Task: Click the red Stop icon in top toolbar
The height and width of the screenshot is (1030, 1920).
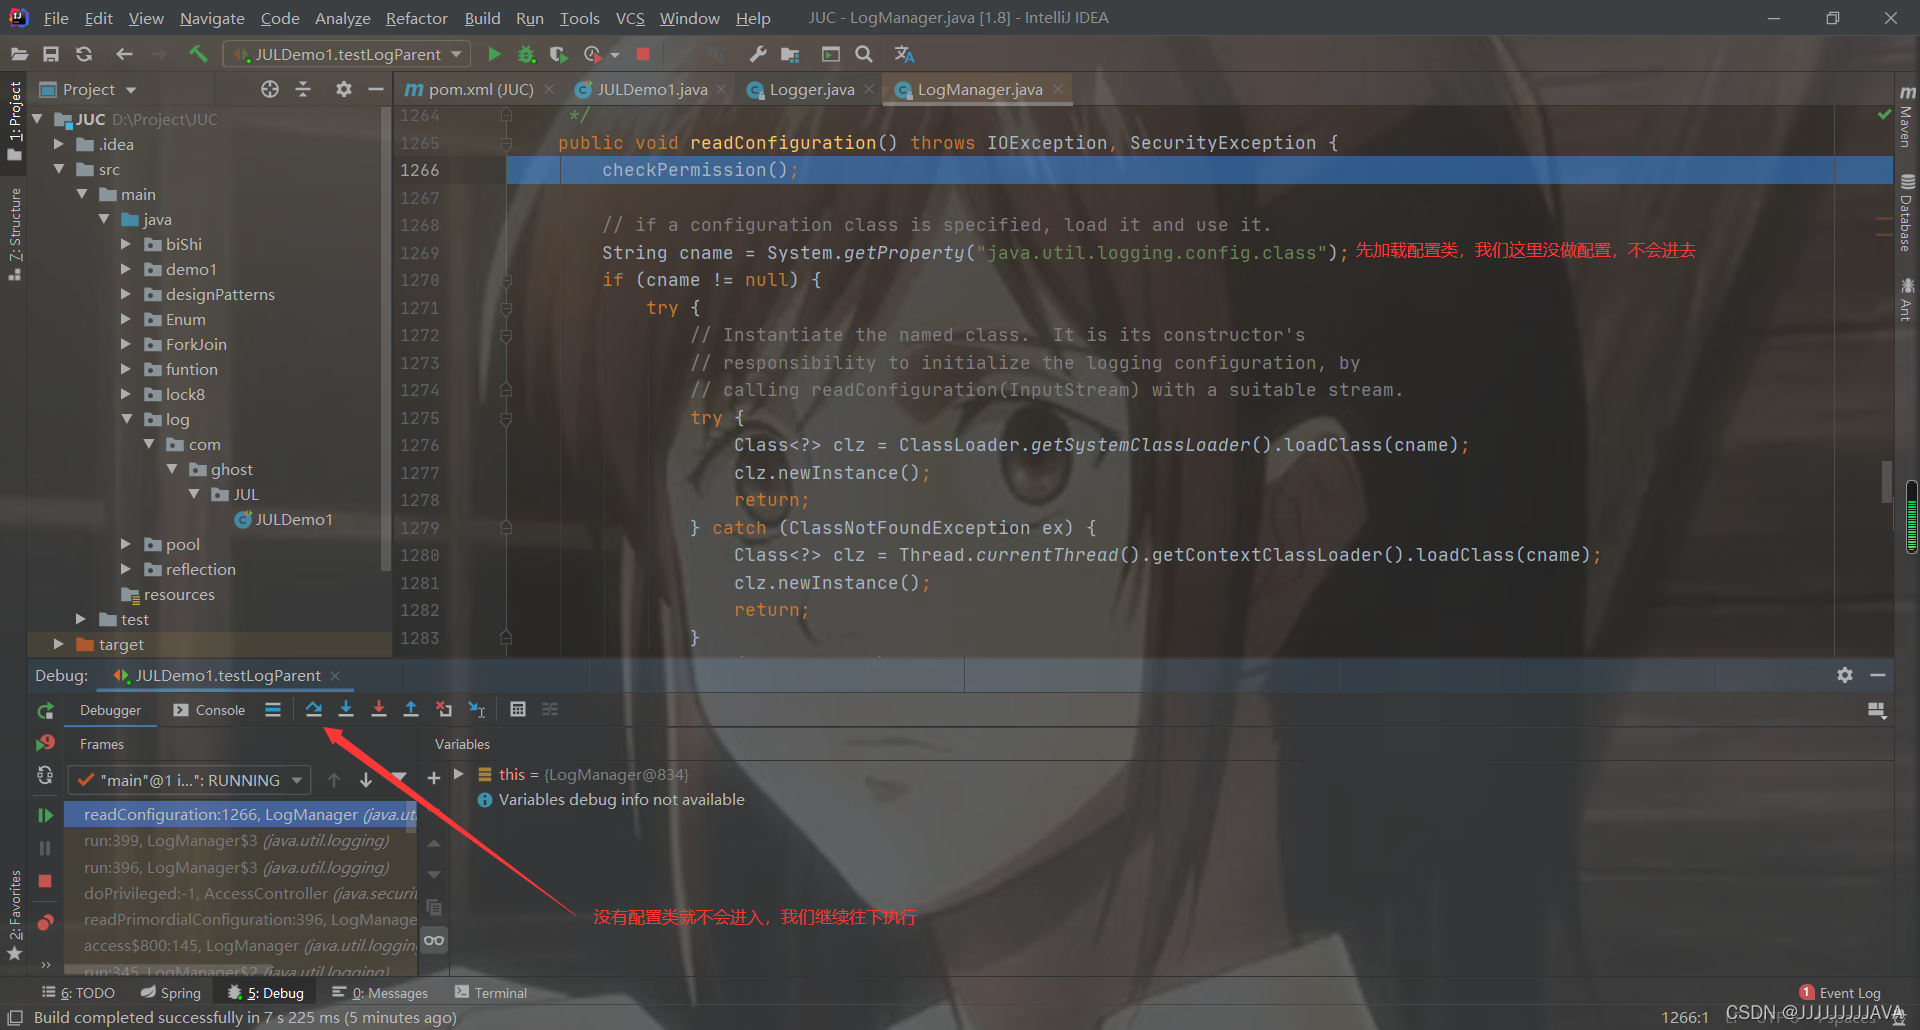Action: coord(643,54)
